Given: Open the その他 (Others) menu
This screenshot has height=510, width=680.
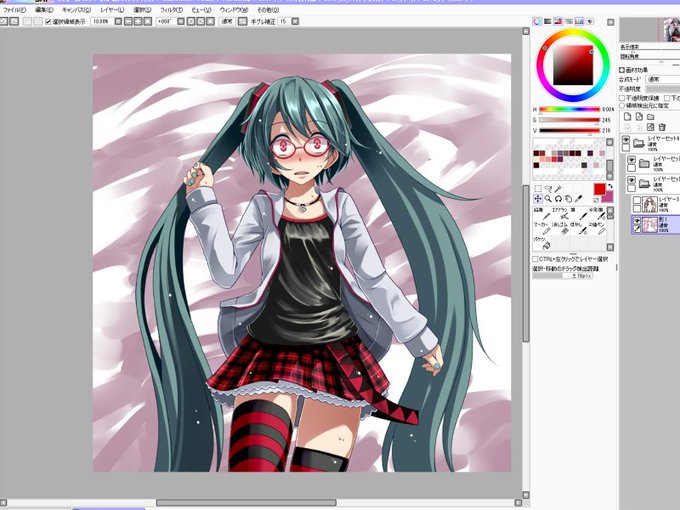Looking at the screenshot, I should click(267, 10).
